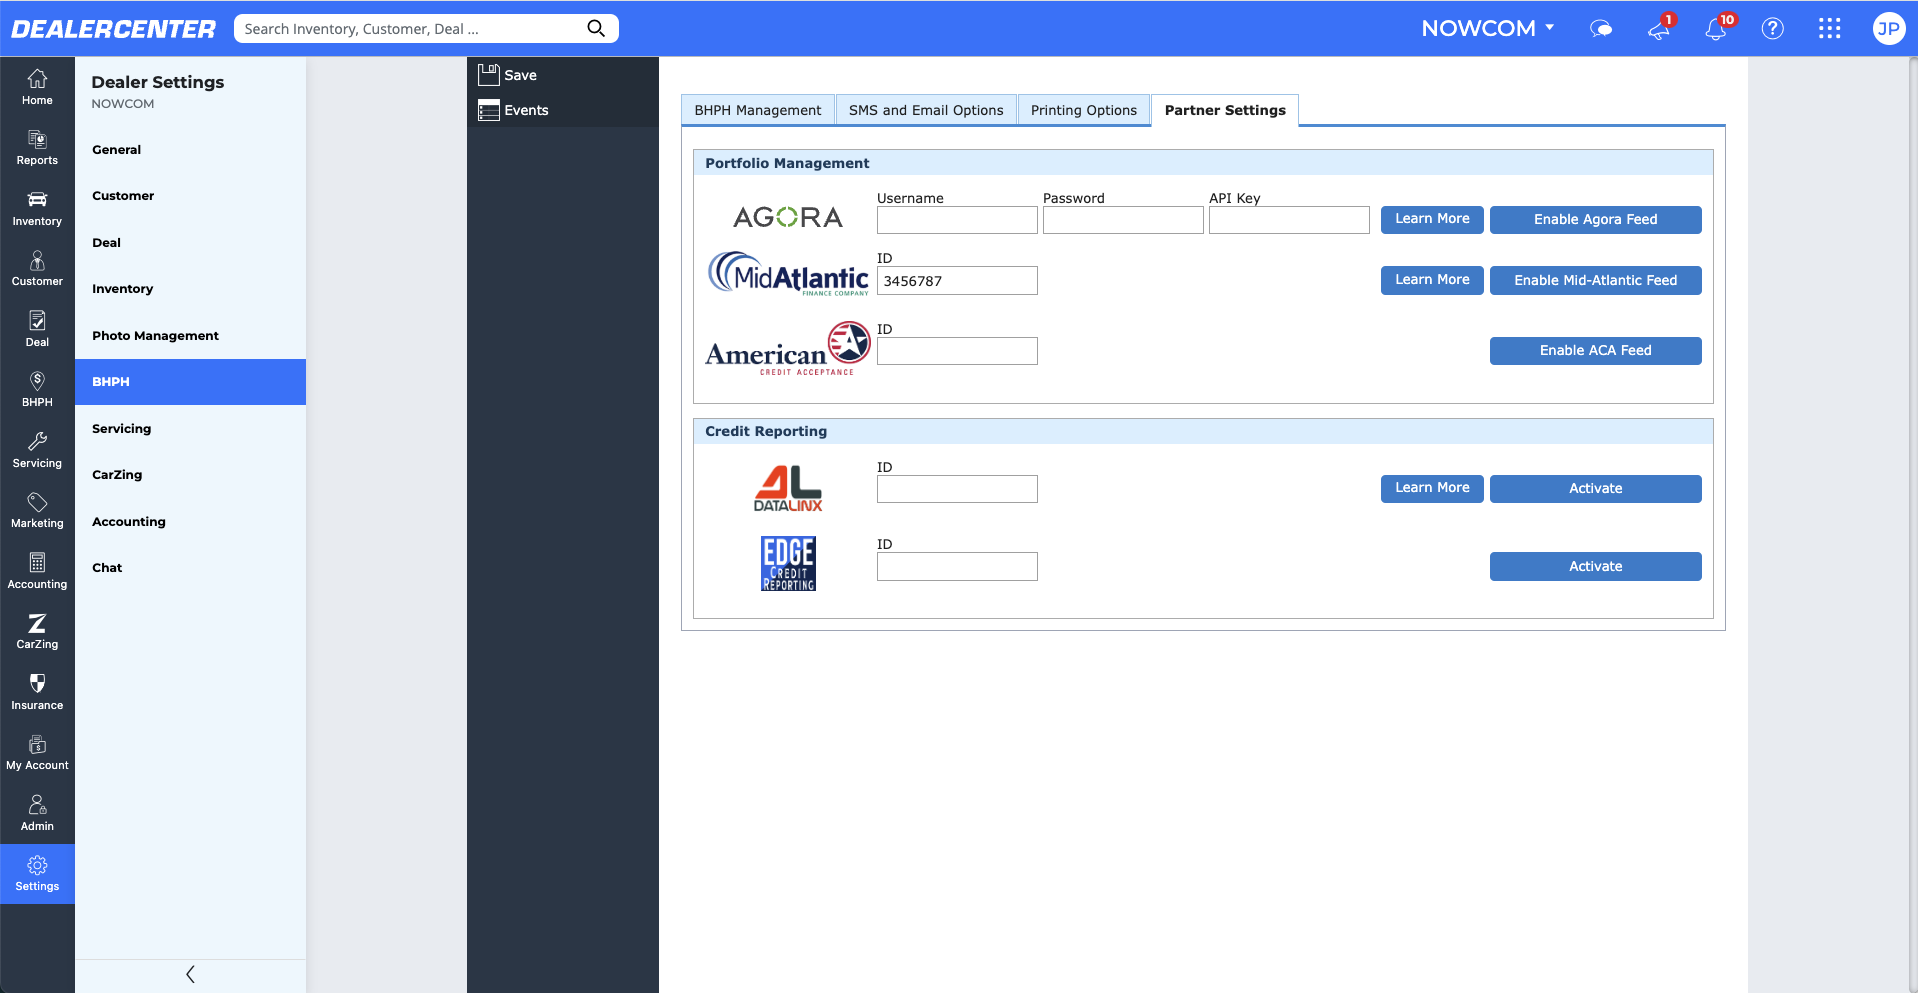
Task: Click the DataLinx ID field
Action: 957,489
